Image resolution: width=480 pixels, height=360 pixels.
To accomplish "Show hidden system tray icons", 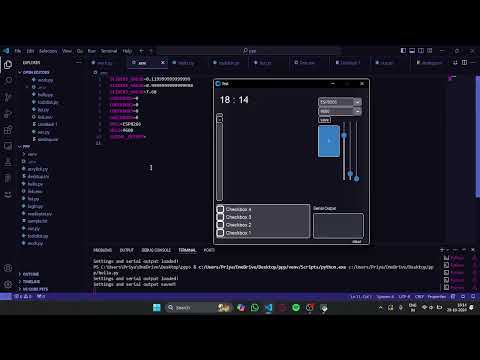I will tap(381, 307).
